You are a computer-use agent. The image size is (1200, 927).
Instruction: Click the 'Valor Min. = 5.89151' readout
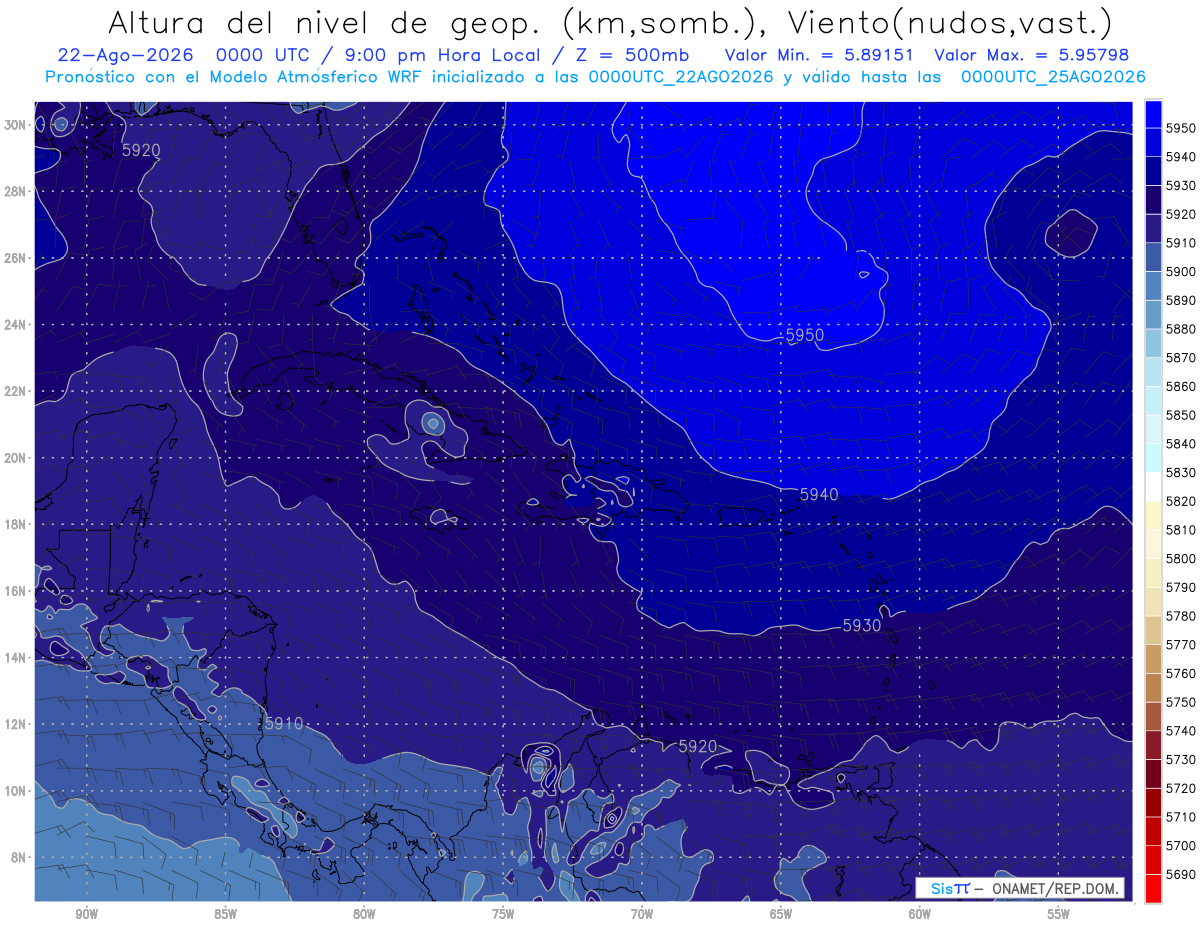[x=821, y=55]
